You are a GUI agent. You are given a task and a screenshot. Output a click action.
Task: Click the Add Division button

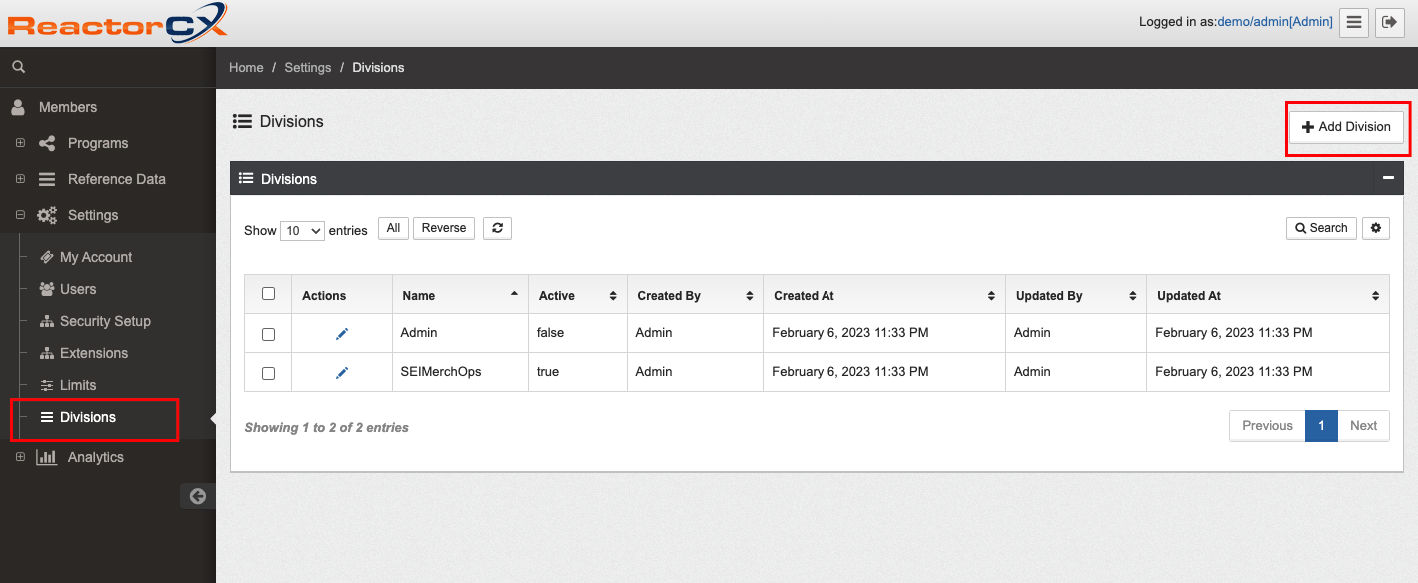[x=1346, y=127]
